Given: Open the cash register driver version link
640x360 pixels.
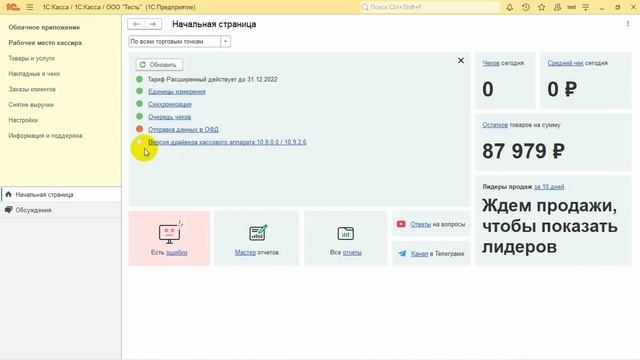Looking at the screenshot, I should [227, 142].
